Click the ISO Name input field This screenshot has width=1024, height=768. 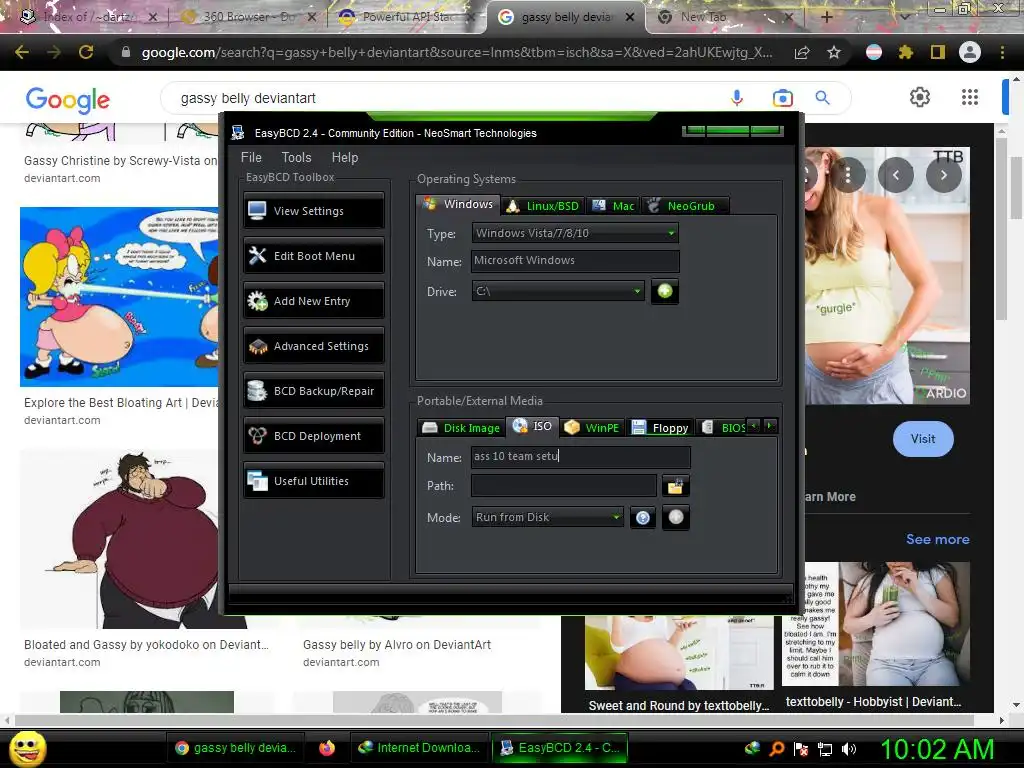pos(581,456)
